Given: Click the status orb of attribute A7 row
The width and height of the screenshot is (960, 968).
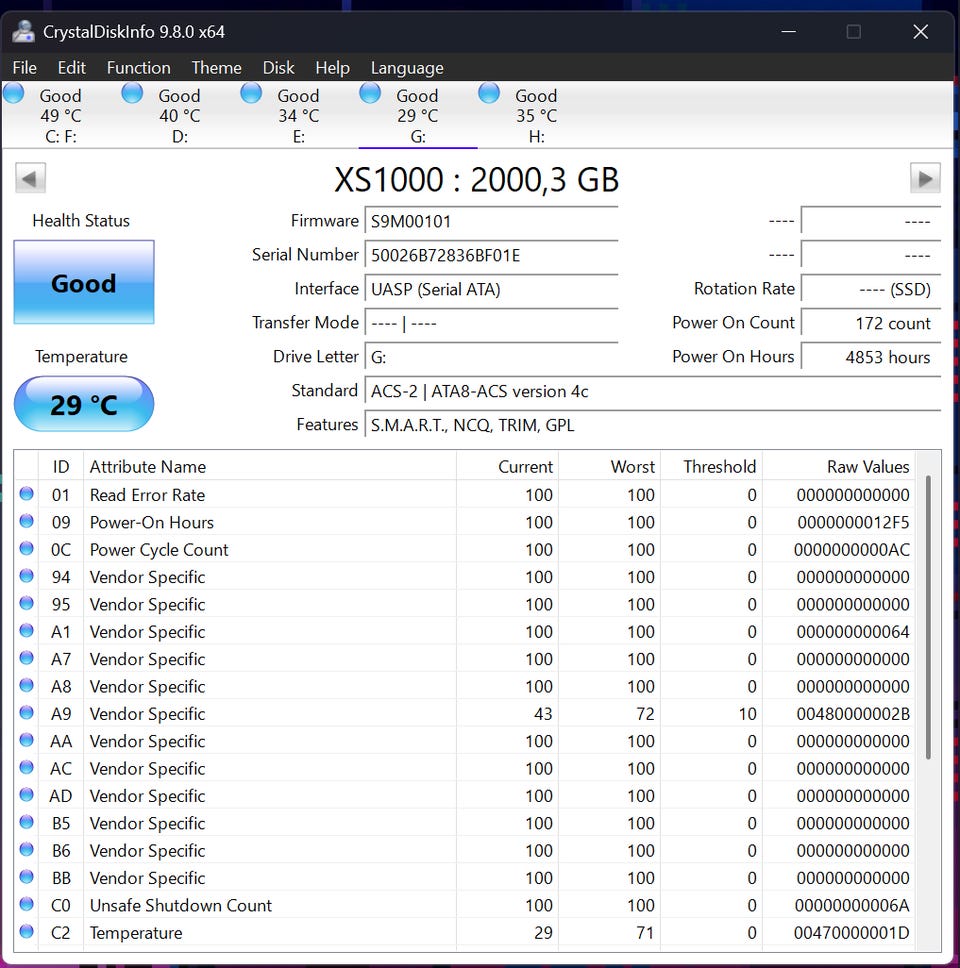Looking at the screenshot, I should 27,658.
